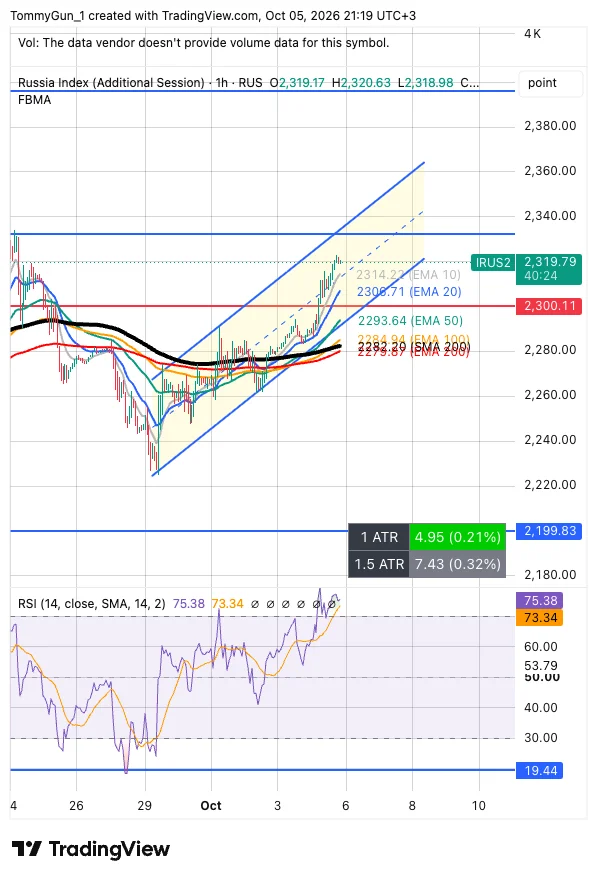Click the 2293.64 (EMA 50) label
597x879 pixels.
pyautogui.click(x=410, y=321)
